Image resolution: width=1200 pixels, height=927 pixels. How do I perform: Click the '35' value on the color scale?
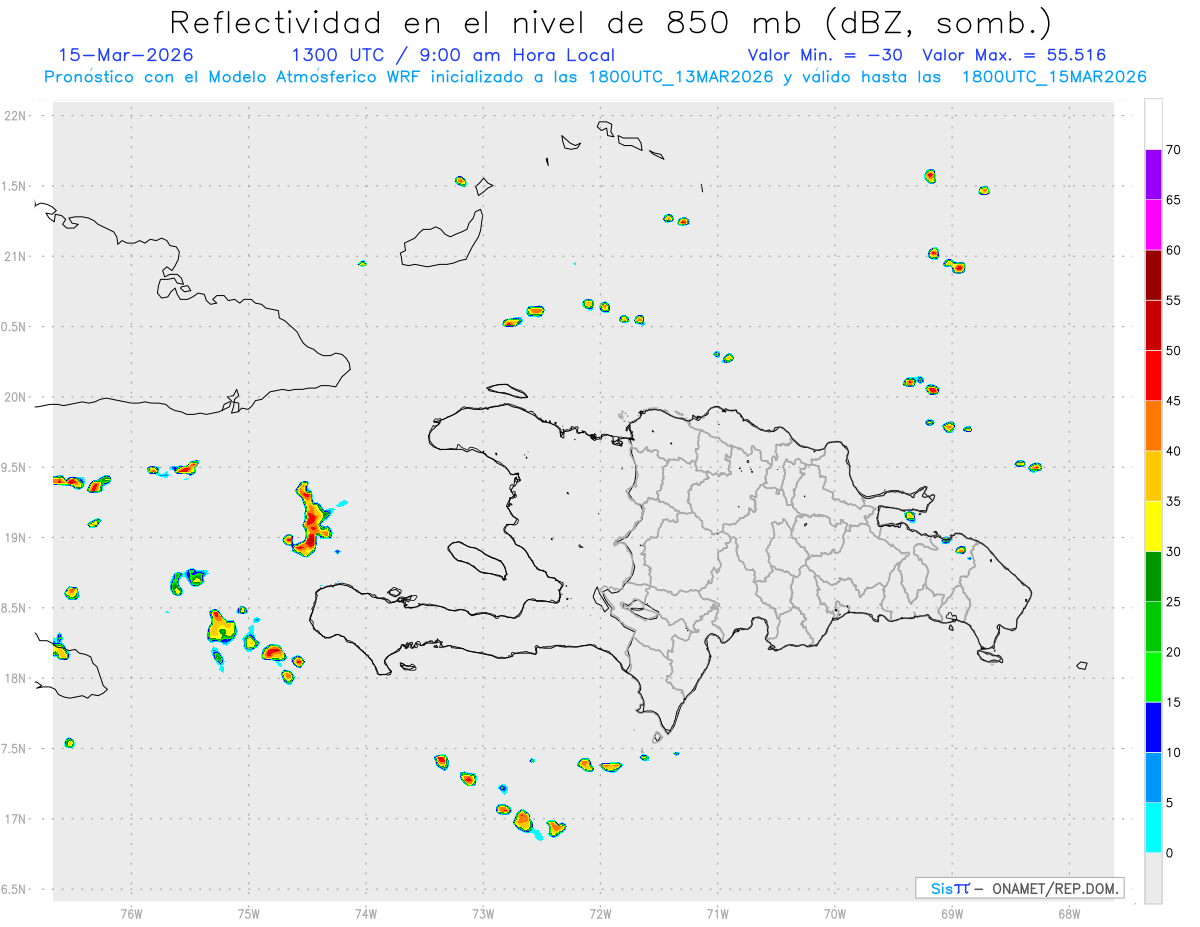point(1173,501)
